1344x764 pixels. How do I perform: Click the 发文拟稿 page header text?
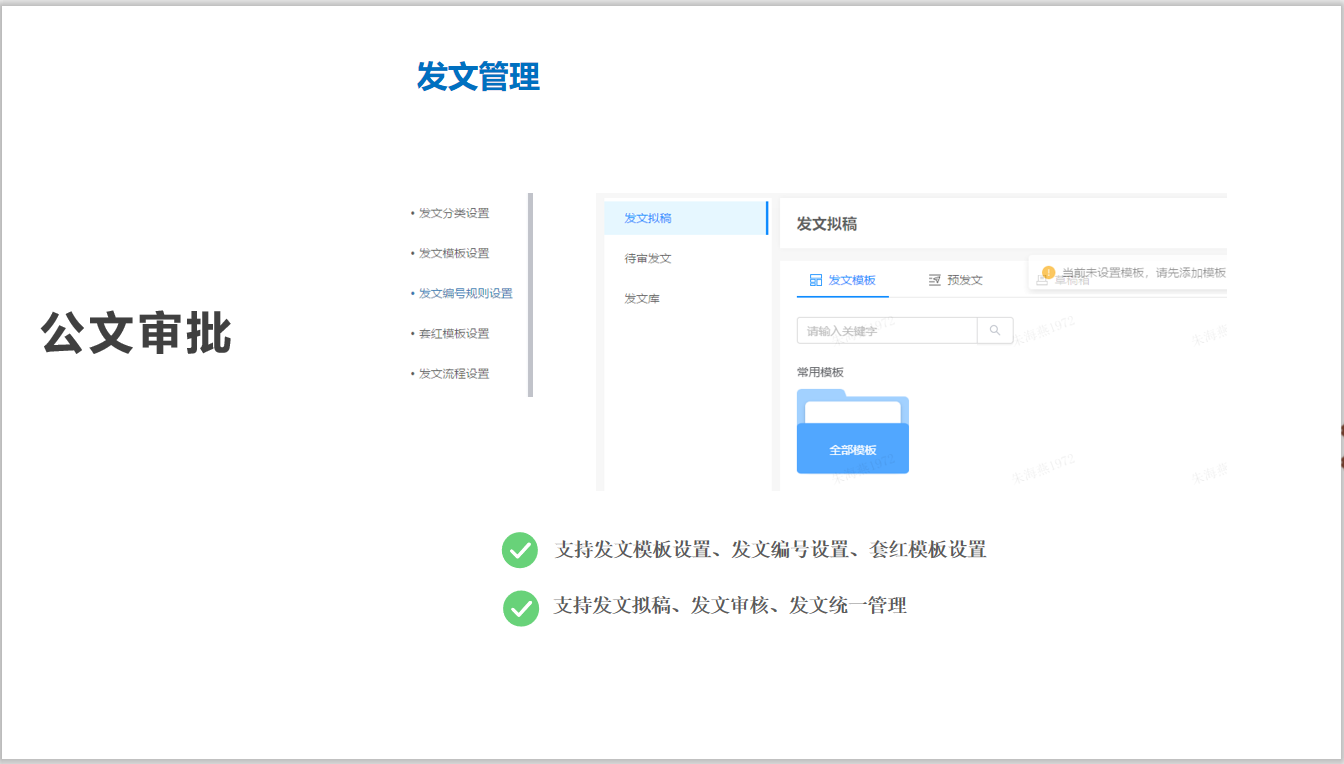point(826,224)
